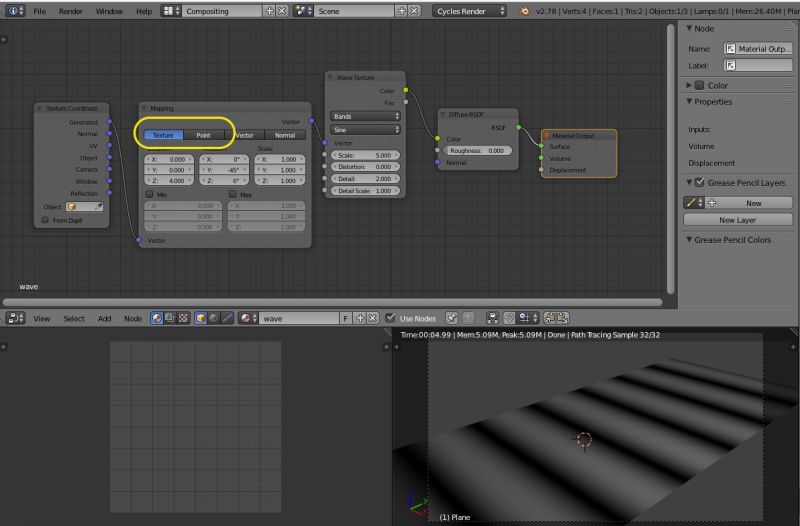Select the texture node tree type icon
800x526 pixels.
pos(183,318)
